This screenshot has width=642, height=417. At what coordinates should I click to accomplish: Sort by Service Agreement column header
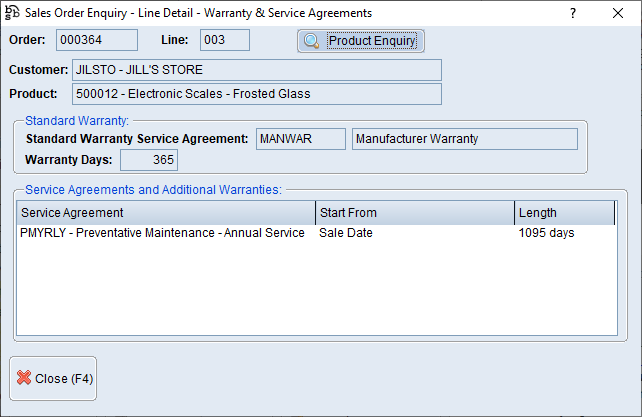pos(165,213)
